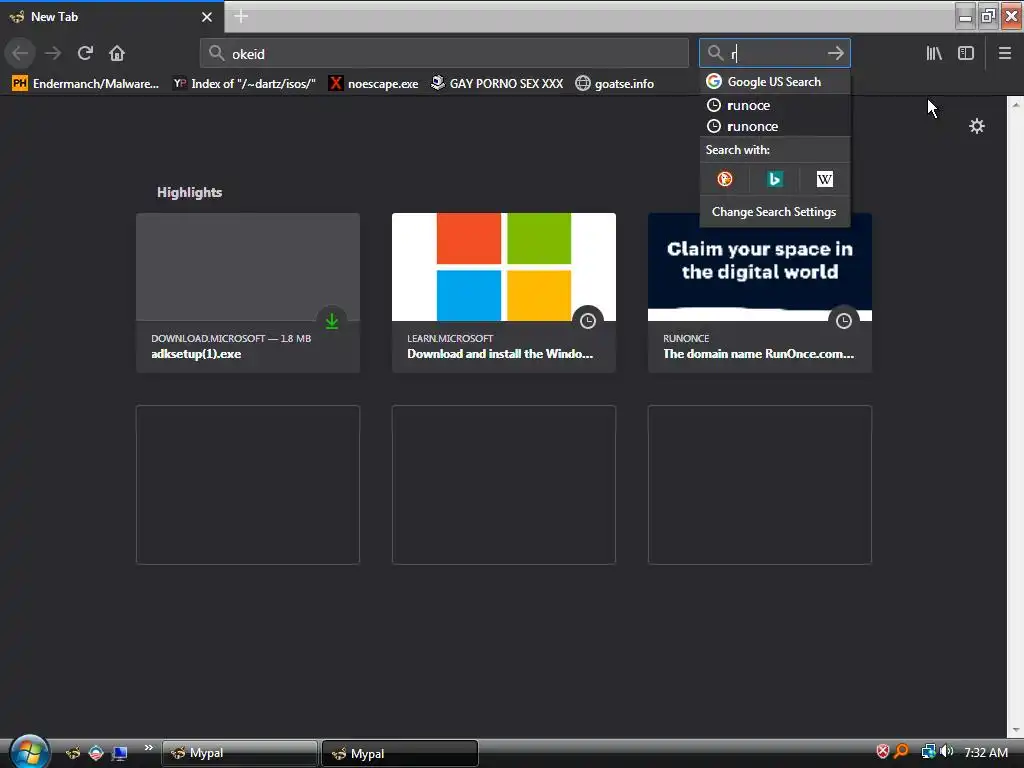
Task: Click history clock badge on RunOnce card
Action: click(844, 321)
